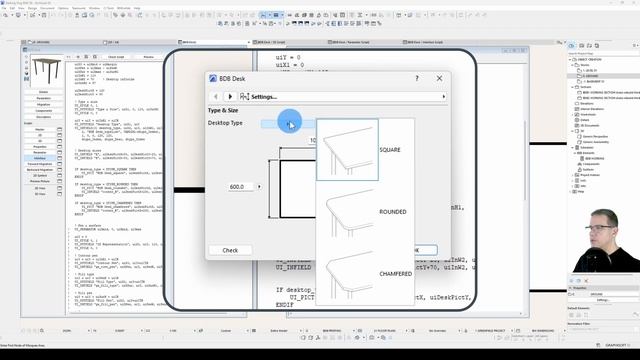Choose the ROUNDED desktop type option
The image size is (640, 360).
[x=365, y=212]
